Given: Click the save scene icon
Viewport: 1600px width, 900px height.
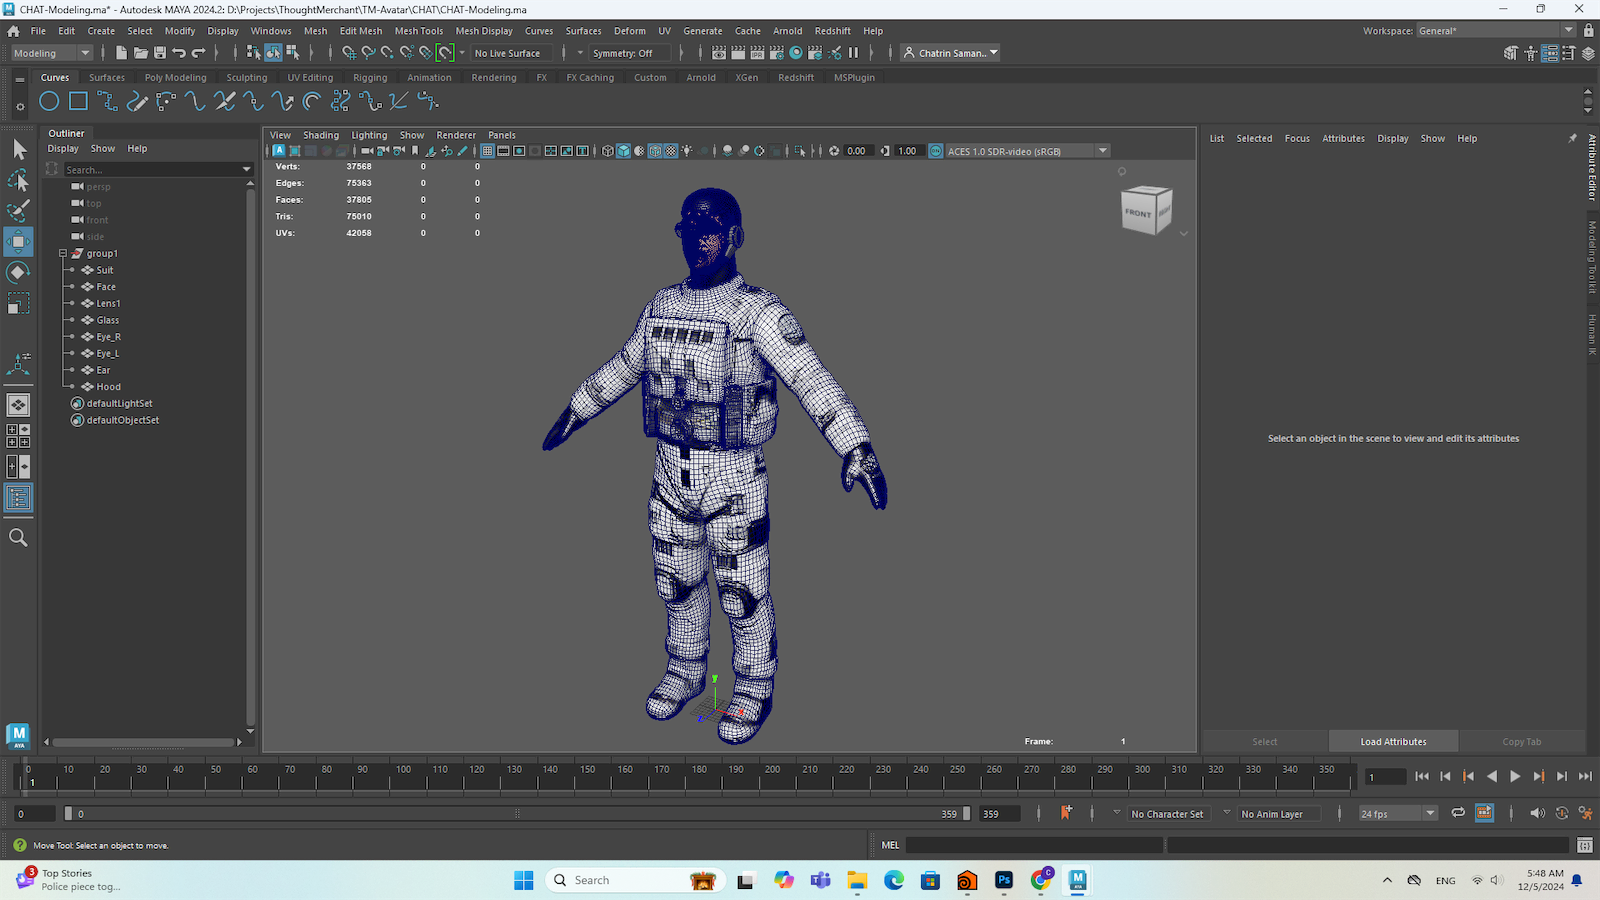Looking at the screenshot, I should pos(160,53).
